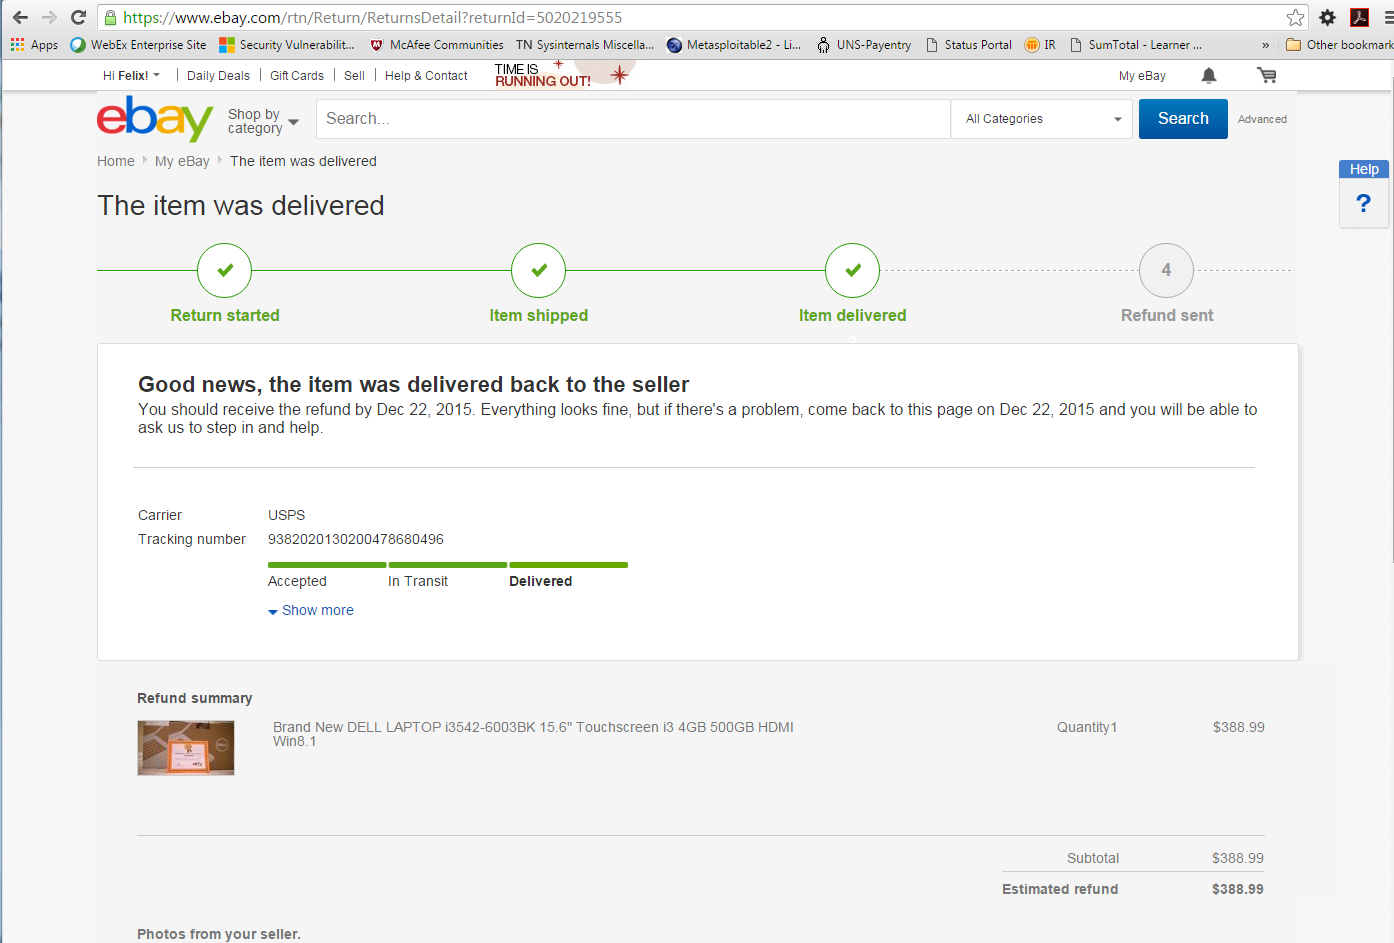Screen dimensions: 1394x943
Task: Click the Estimated refund amount $388.99
Action: [x=1238, y=889]
